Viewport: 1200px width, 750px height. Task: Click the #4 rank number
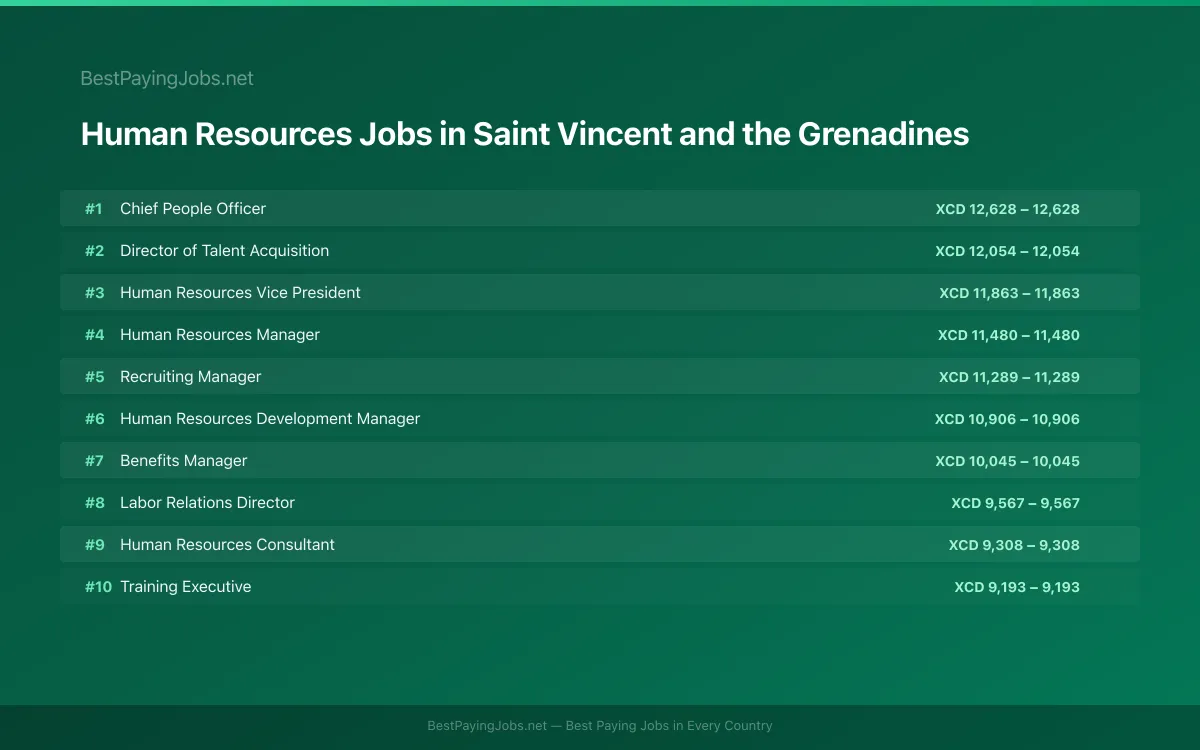pyautogui.click(x=94, y=335)
